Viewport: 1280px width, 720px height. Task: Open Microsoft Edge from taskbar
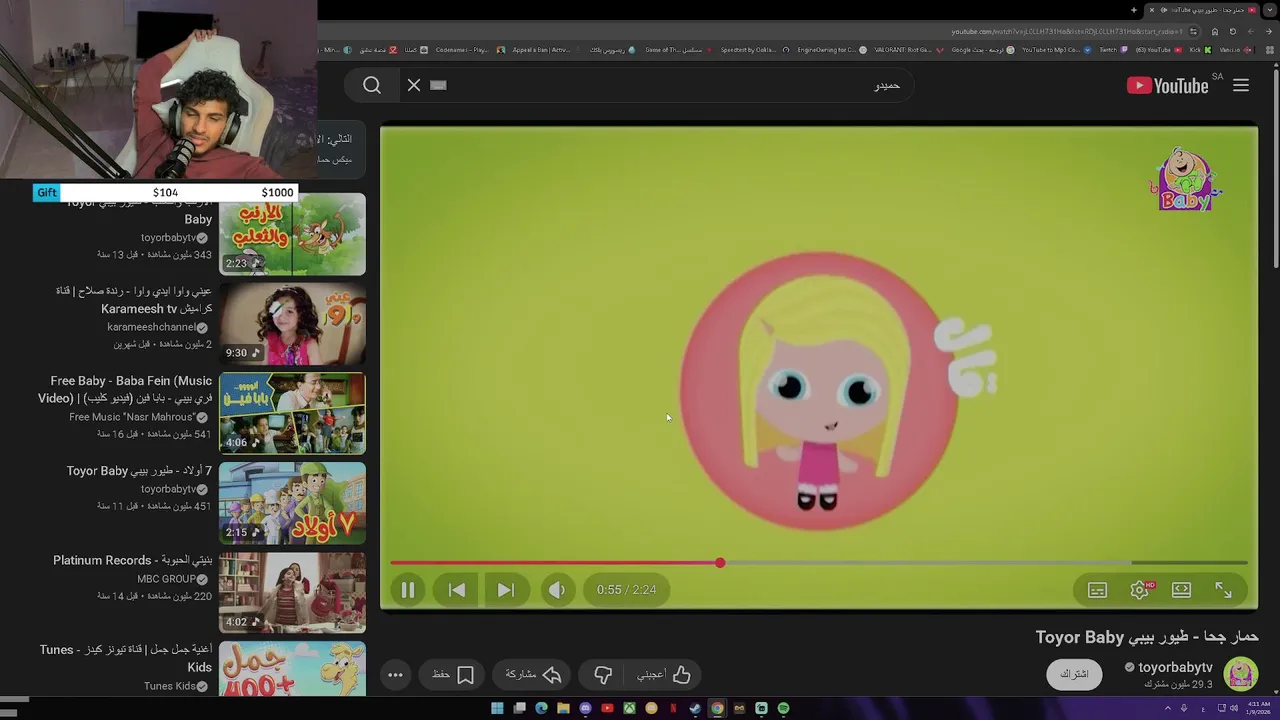(x=541, y=708)
